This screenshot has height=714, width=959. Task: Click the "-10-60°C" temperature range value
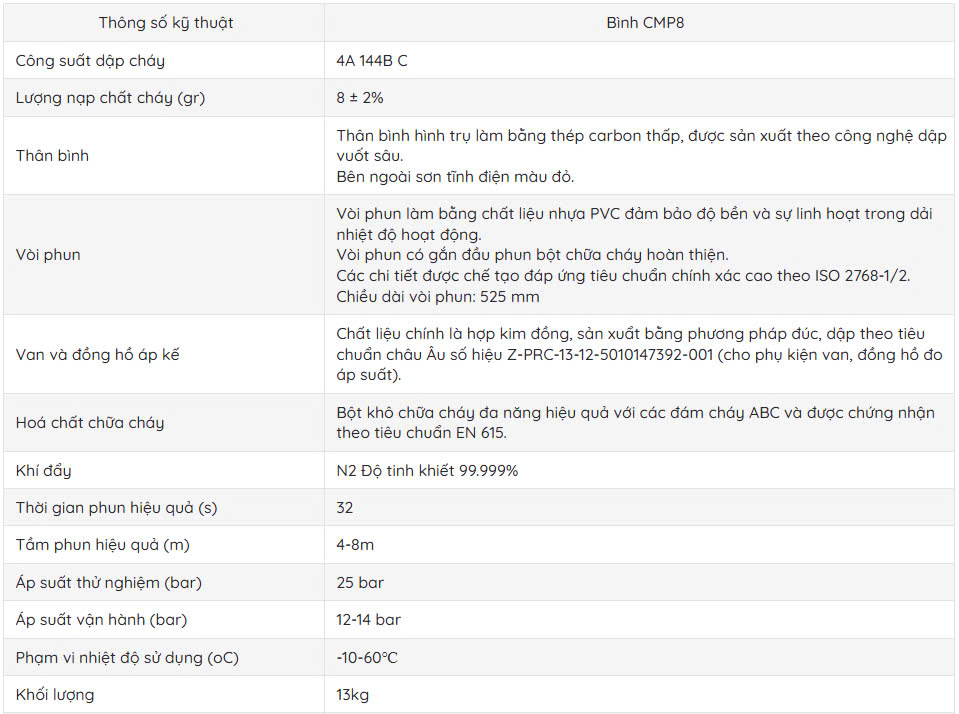367,658
